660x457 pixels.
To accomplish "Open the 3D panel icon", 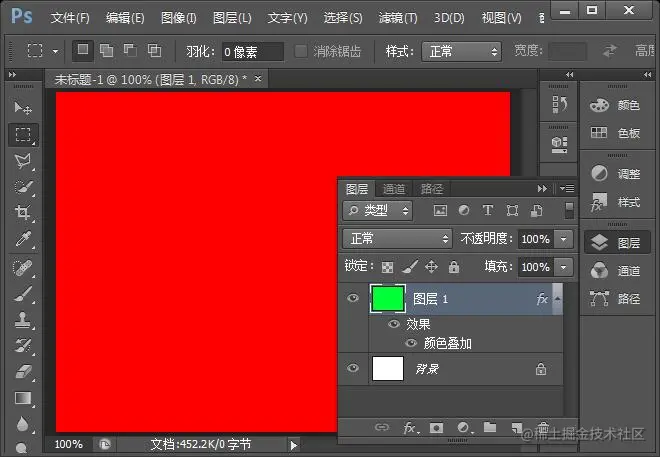I will click(559, 144).
